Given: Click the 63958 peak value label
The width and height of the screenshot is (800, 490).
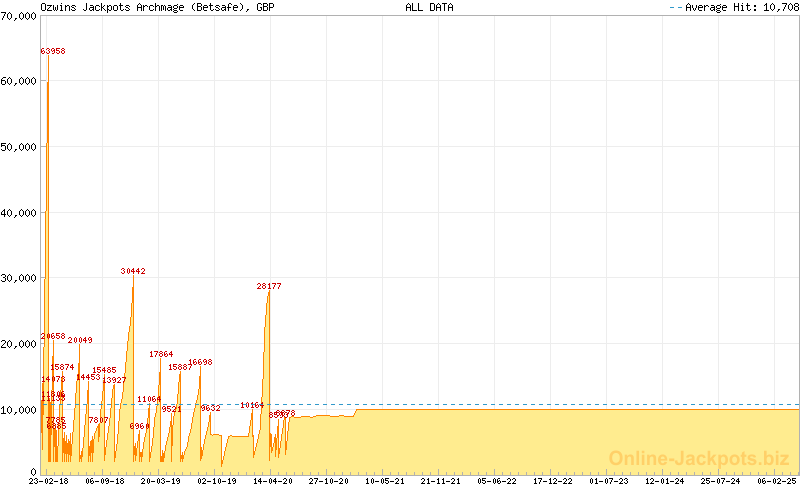Looking at the screenshot, I should tap(53, 50).
